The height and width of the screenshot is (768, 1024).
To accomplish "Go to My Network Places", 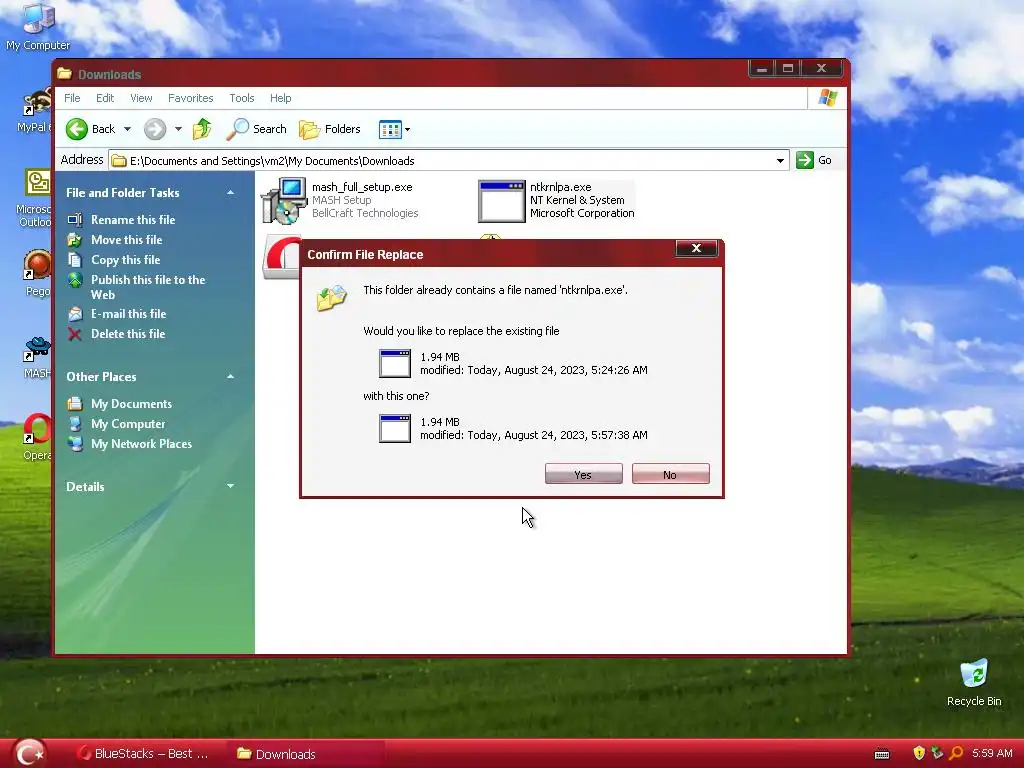I will point(142,443).
